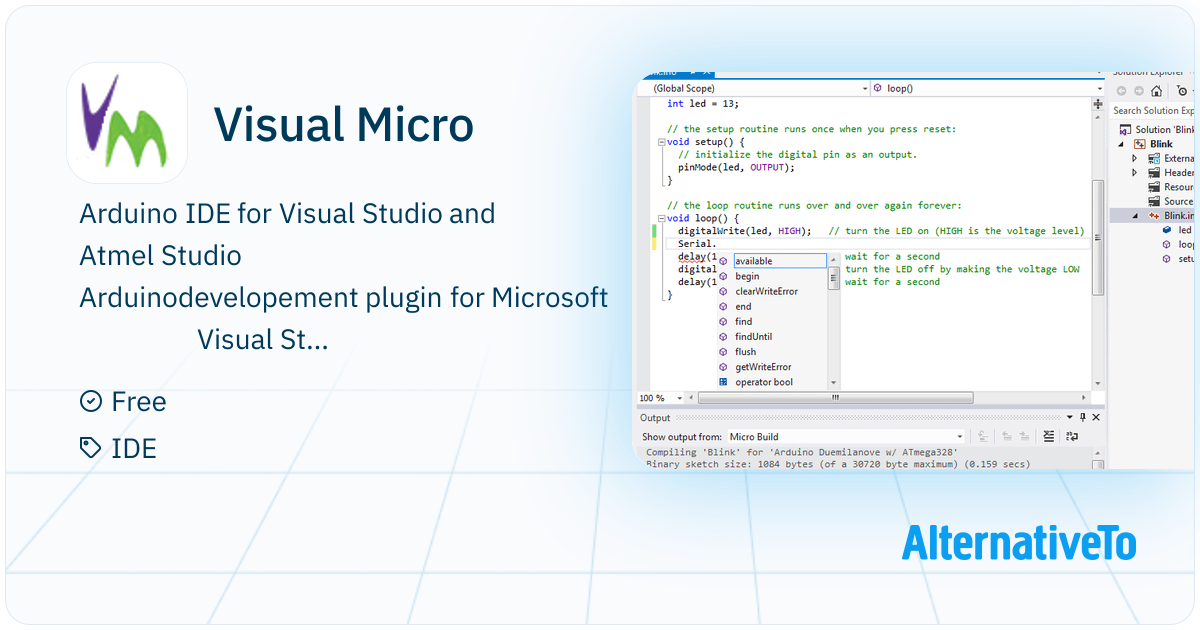Click the method icon beside 'begin'
Image resolution: width=1200 pixels, height=630 pixels.
[x=724, y=276]
